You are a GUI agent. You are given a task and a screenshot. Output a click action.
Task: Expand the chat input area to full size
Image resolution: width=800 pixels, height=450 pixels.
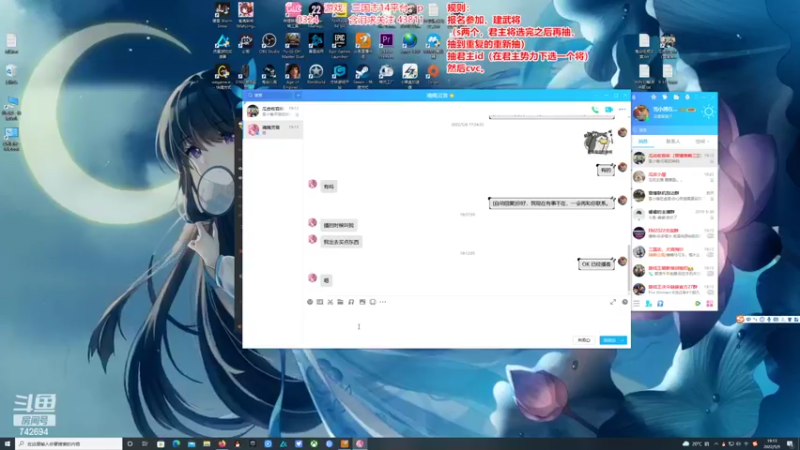point(613,302)
